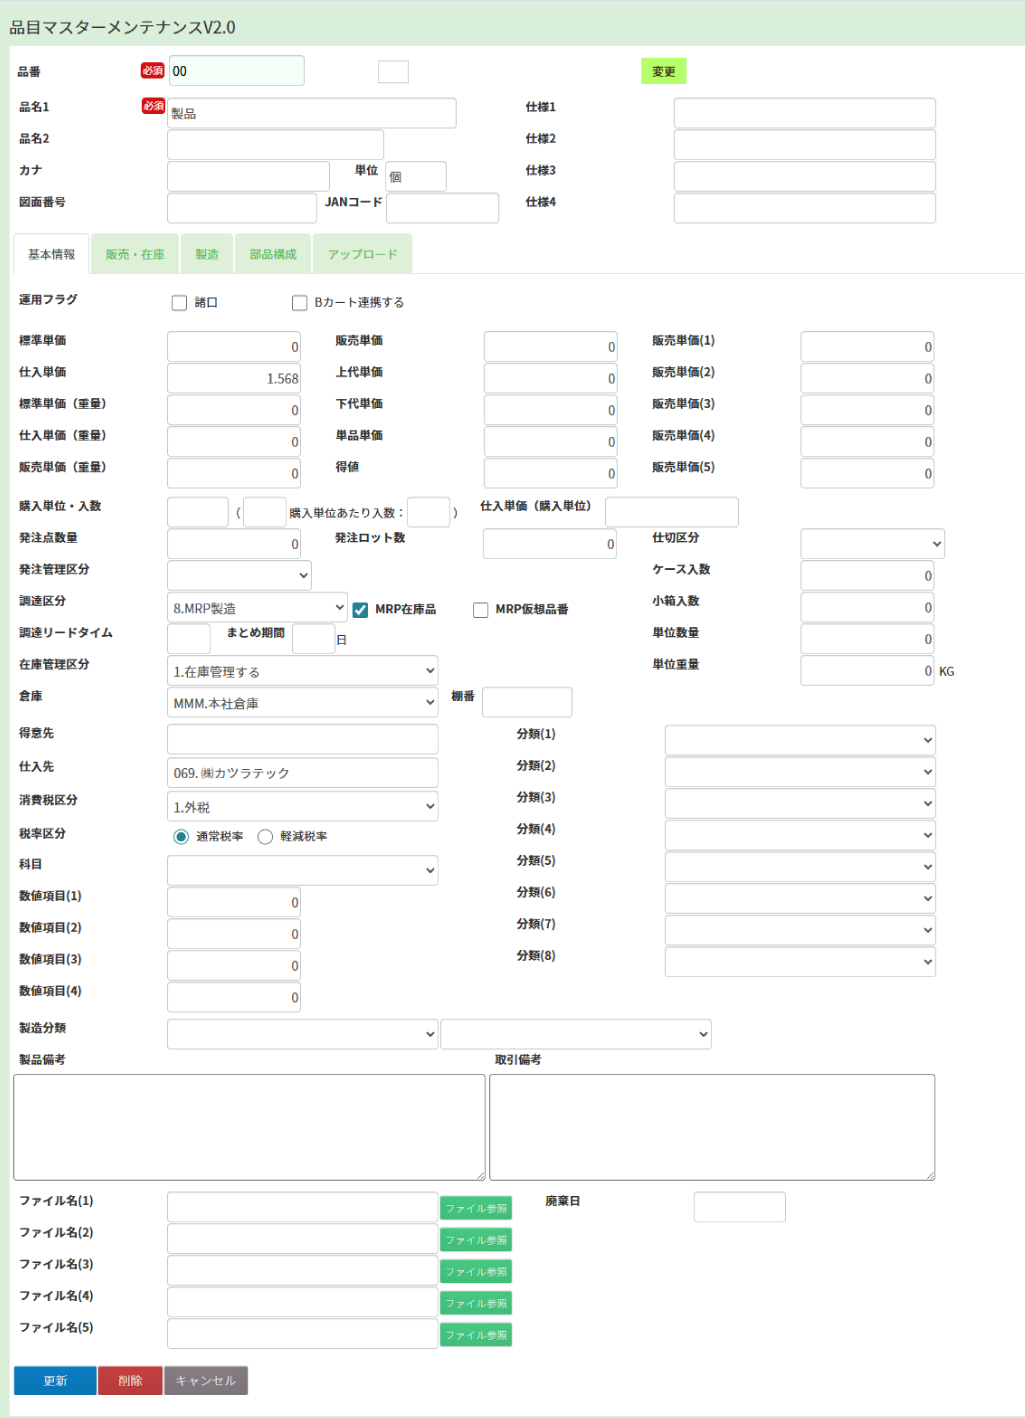Choose the 通常税率 radio option
The height and width of the screenshot is (1418, 1025).
click(181, 837)
